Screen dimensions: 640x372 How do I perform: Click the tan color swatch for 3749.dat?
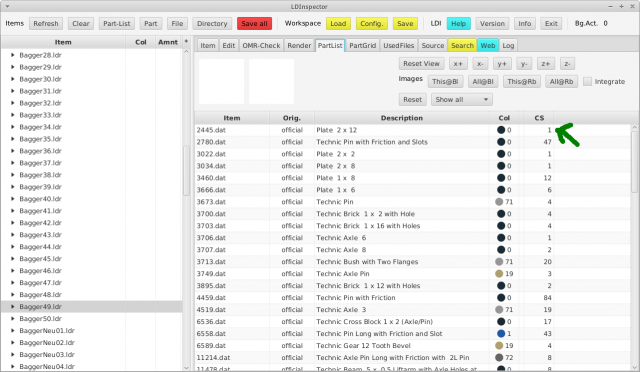499,274
